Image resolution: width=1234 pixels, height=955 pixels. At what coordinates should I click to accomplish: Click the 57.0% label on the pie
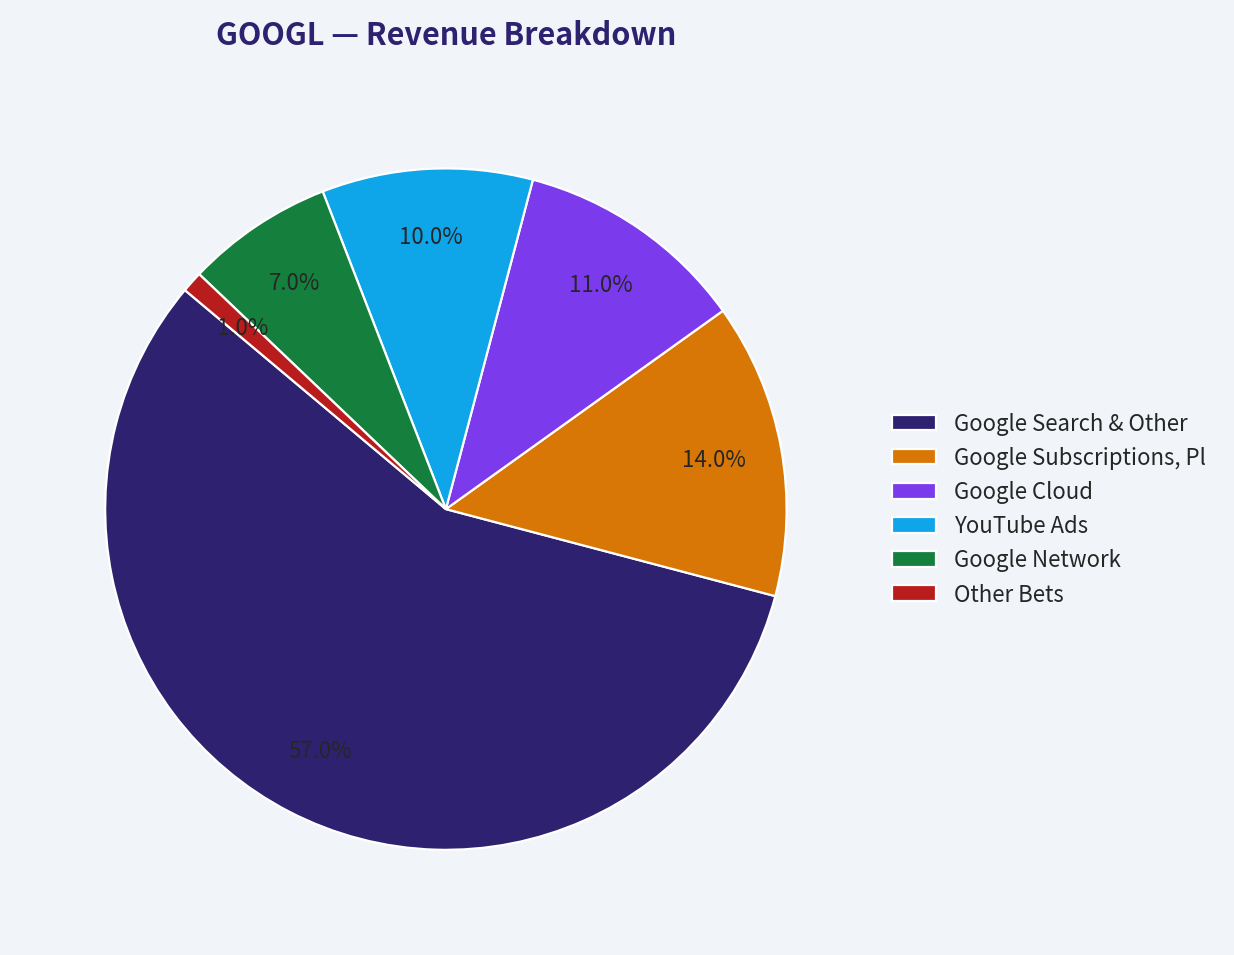click(x=320, y=750)
